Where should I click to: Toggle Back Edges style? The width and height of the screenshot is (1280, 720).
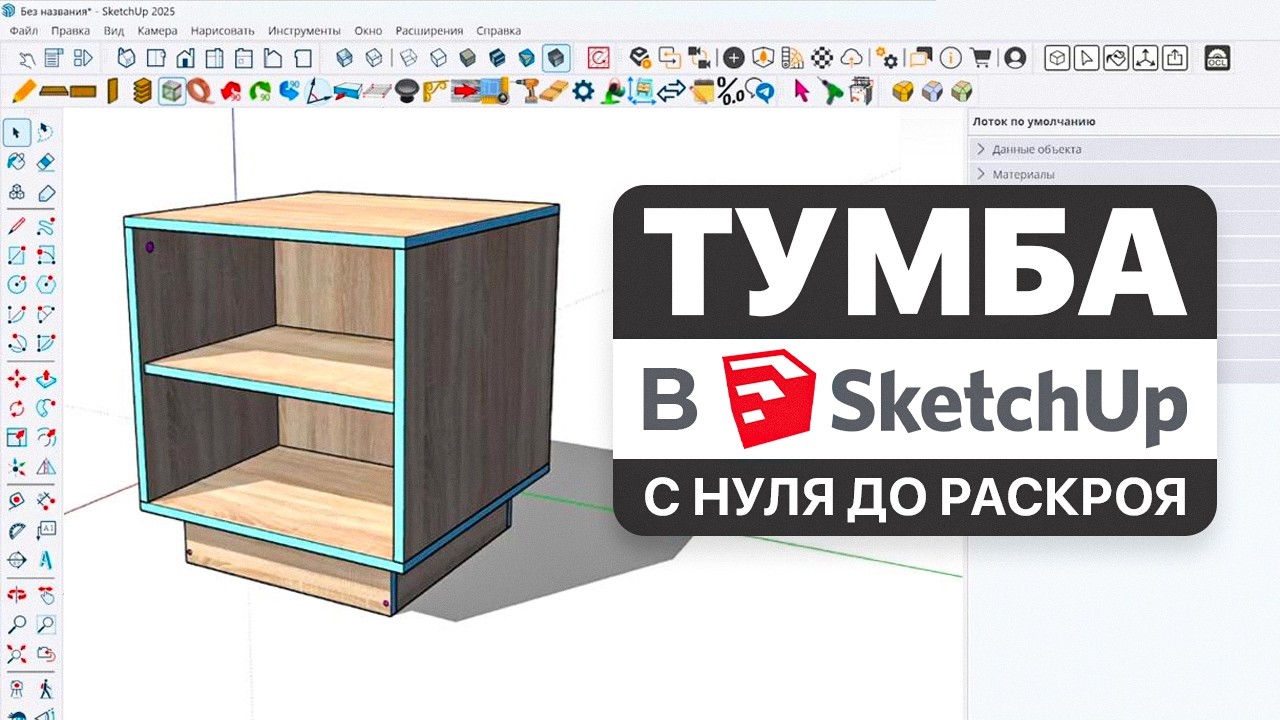(373, 58)
